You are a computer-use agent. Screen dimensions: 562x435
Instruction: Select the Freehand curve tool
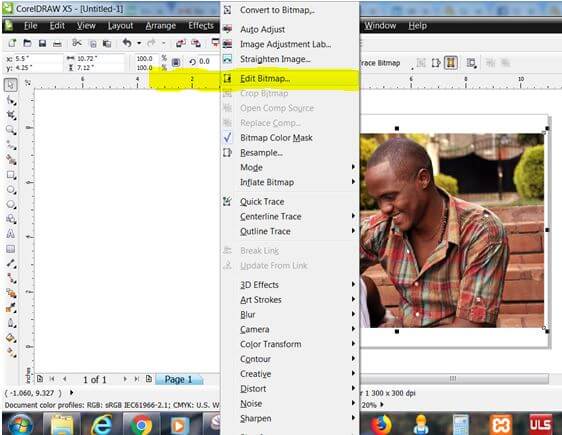tap(11, 145)
